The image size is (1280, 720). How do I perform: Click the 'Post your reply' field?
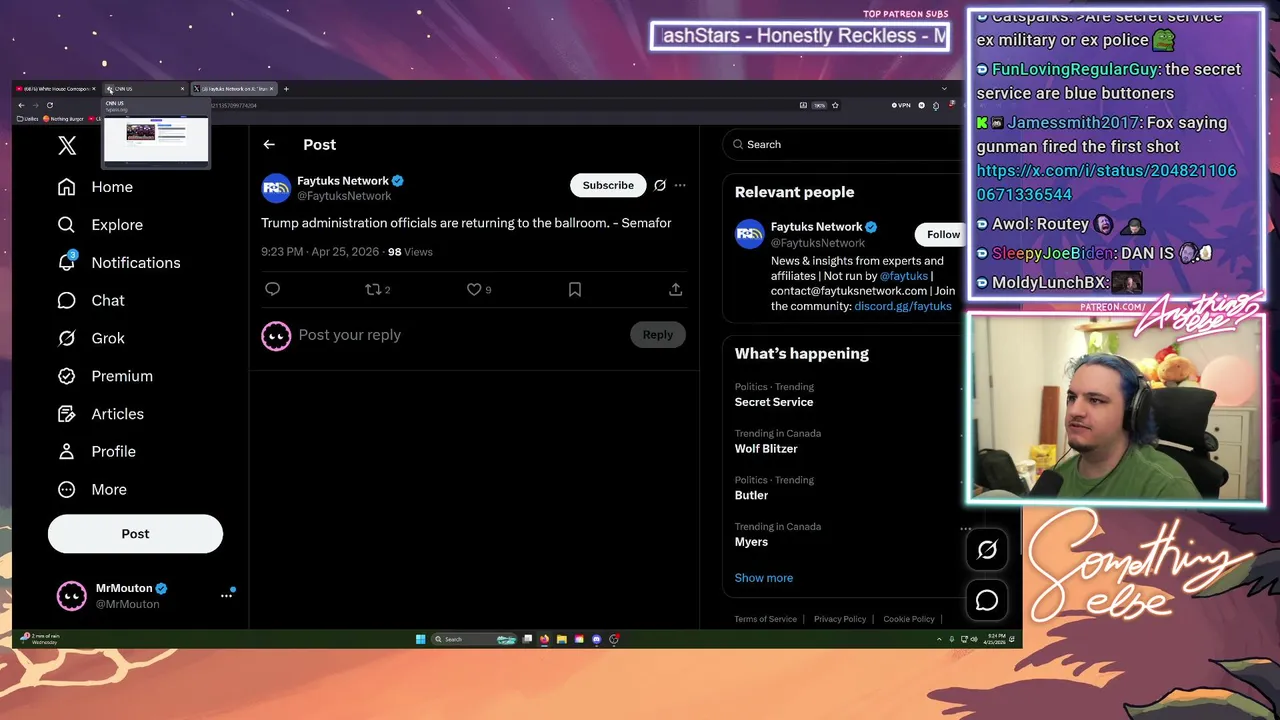460,335
